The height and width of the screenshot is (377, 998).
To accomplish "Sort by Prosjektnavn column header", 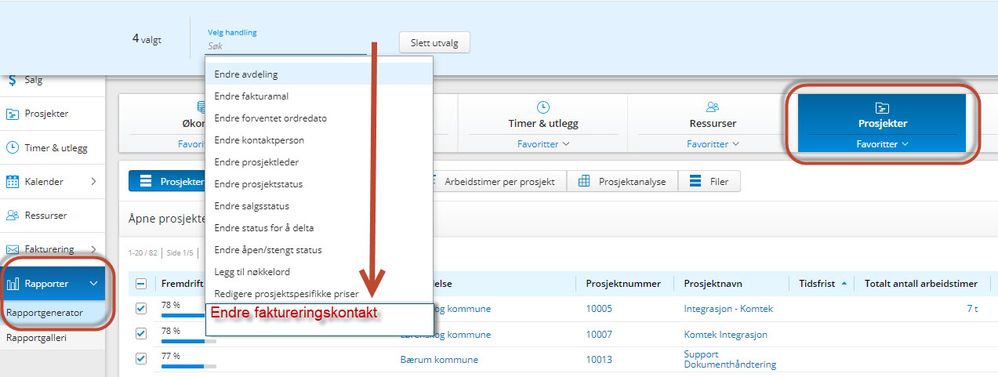I will click(713, 284).
